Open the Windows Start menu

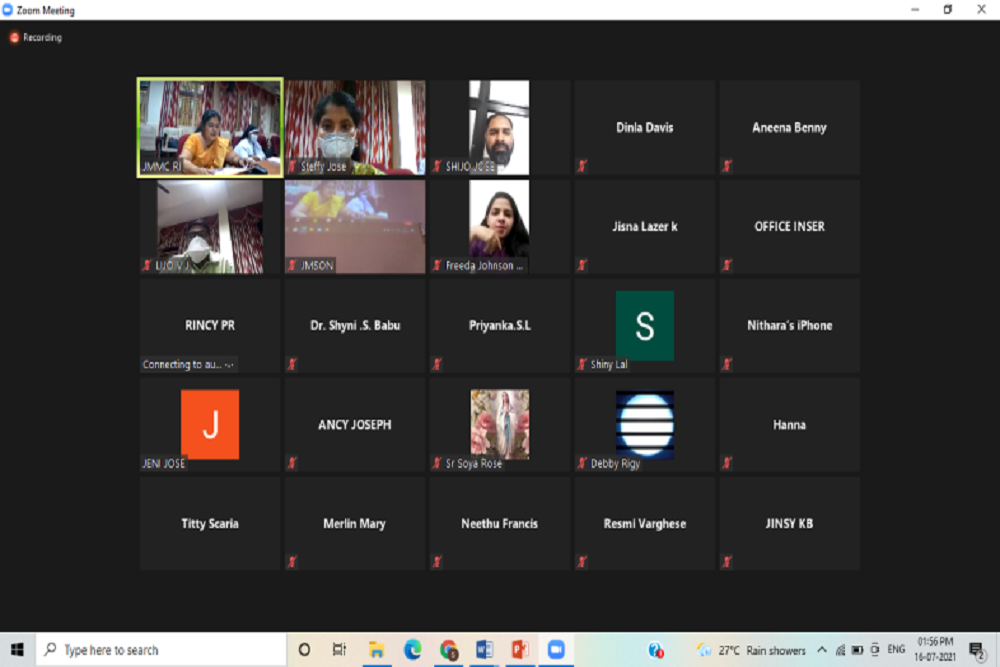pos(17,650)
